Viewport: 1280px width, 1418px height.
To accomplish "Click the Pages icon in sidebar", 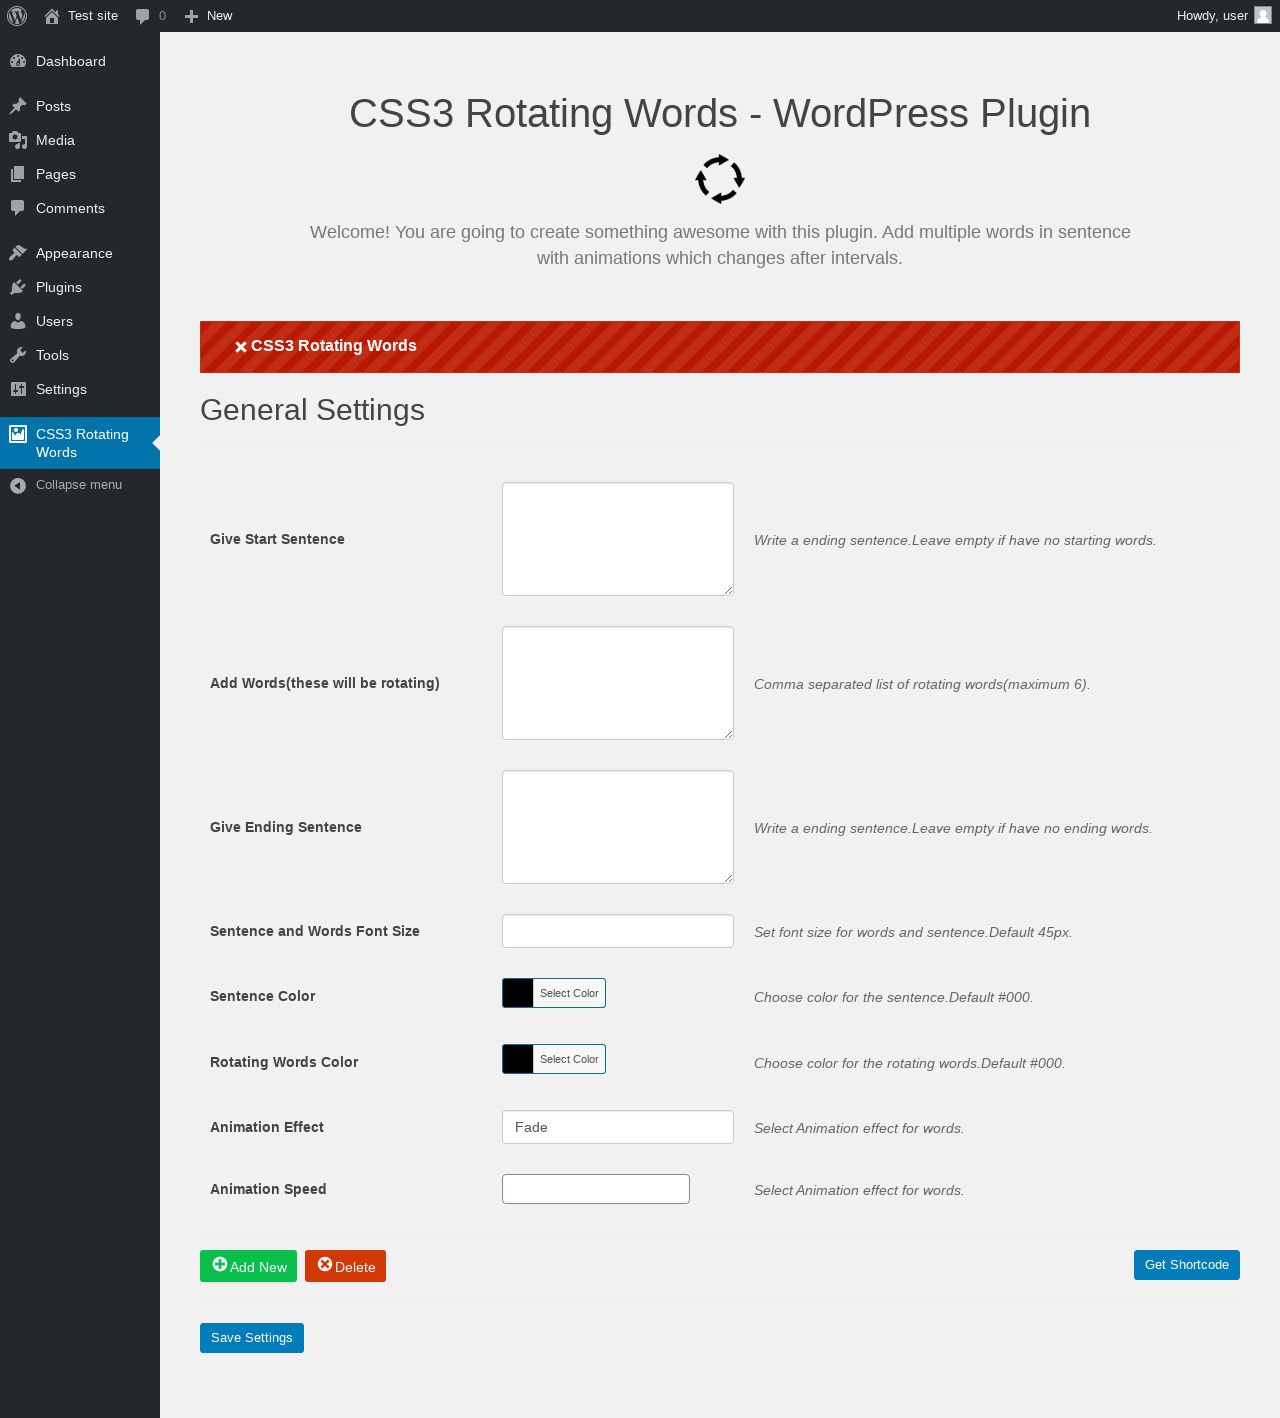I will click(x=18, y=174).
